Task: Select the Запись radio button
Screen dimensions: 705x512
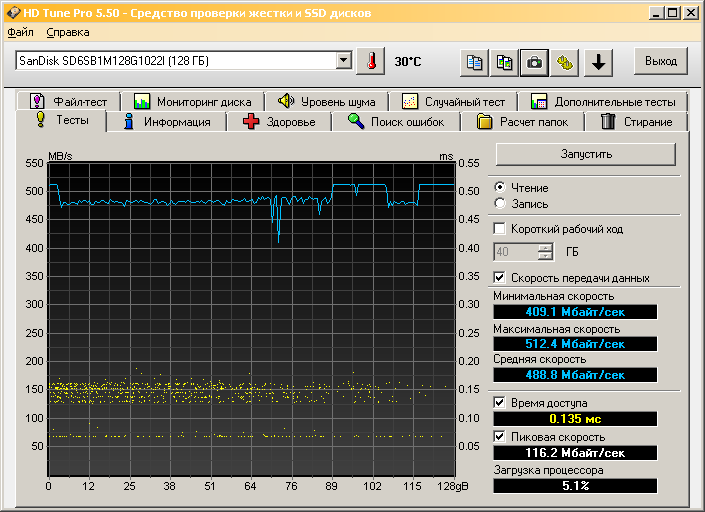Action: 500,203
